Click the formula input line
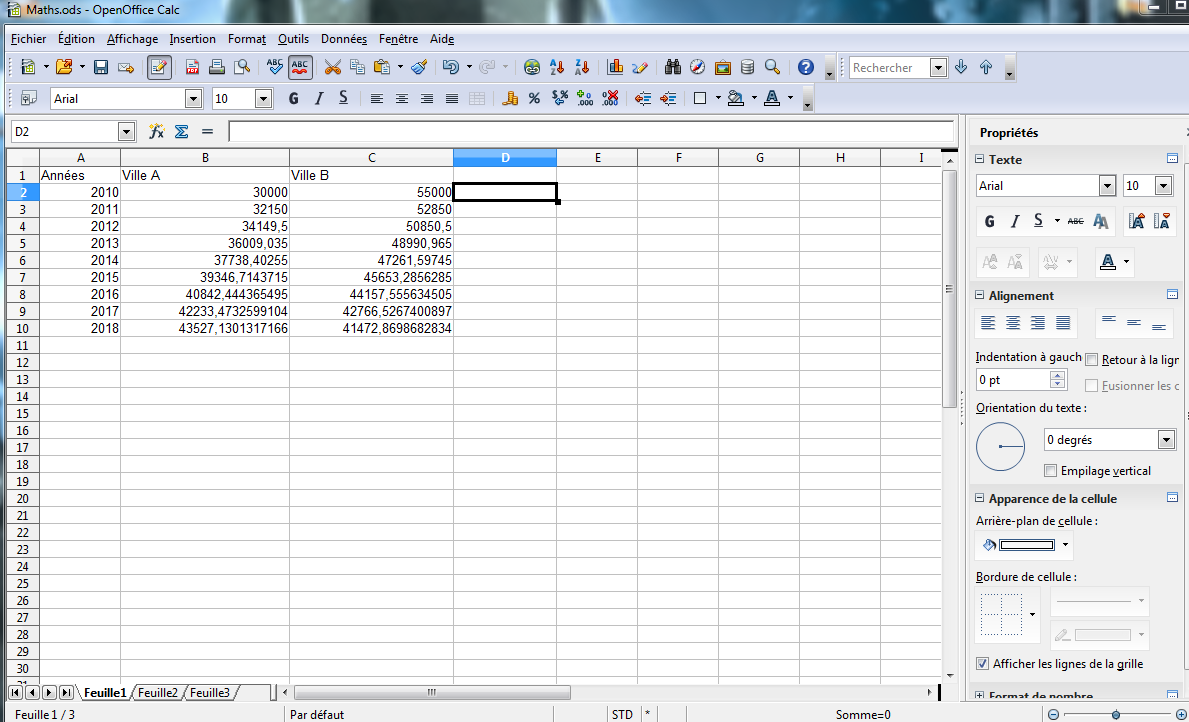 click(x=590, y=131)
